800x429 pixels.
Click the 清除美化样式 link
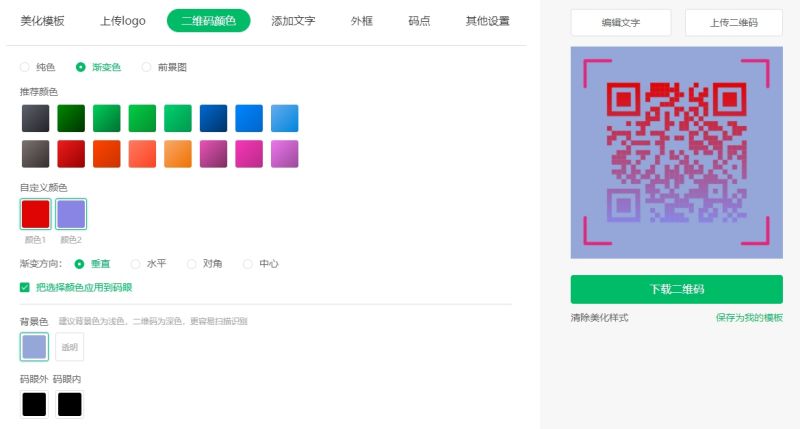tap(600, 318)
